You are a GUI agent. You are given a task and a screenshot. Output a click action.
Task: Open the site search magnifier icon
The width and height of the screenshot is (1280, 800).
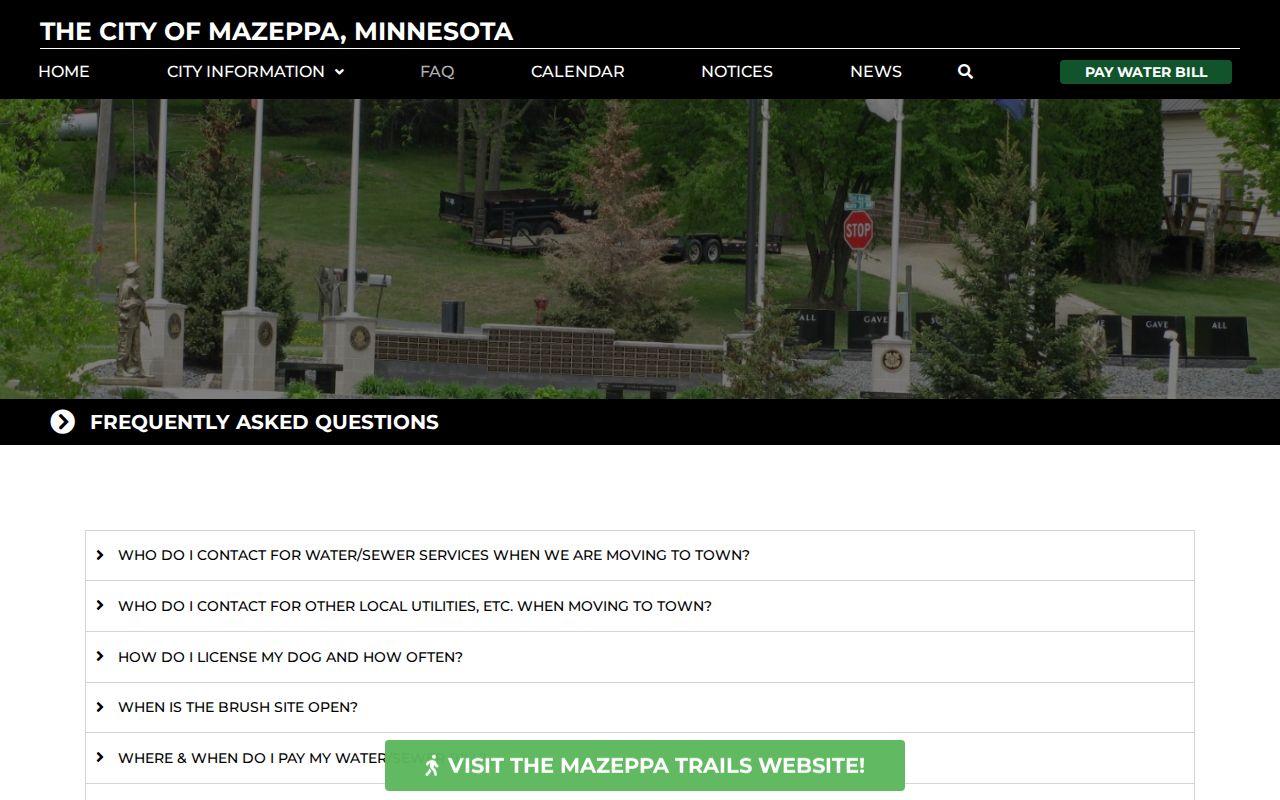tap(965, 72)
